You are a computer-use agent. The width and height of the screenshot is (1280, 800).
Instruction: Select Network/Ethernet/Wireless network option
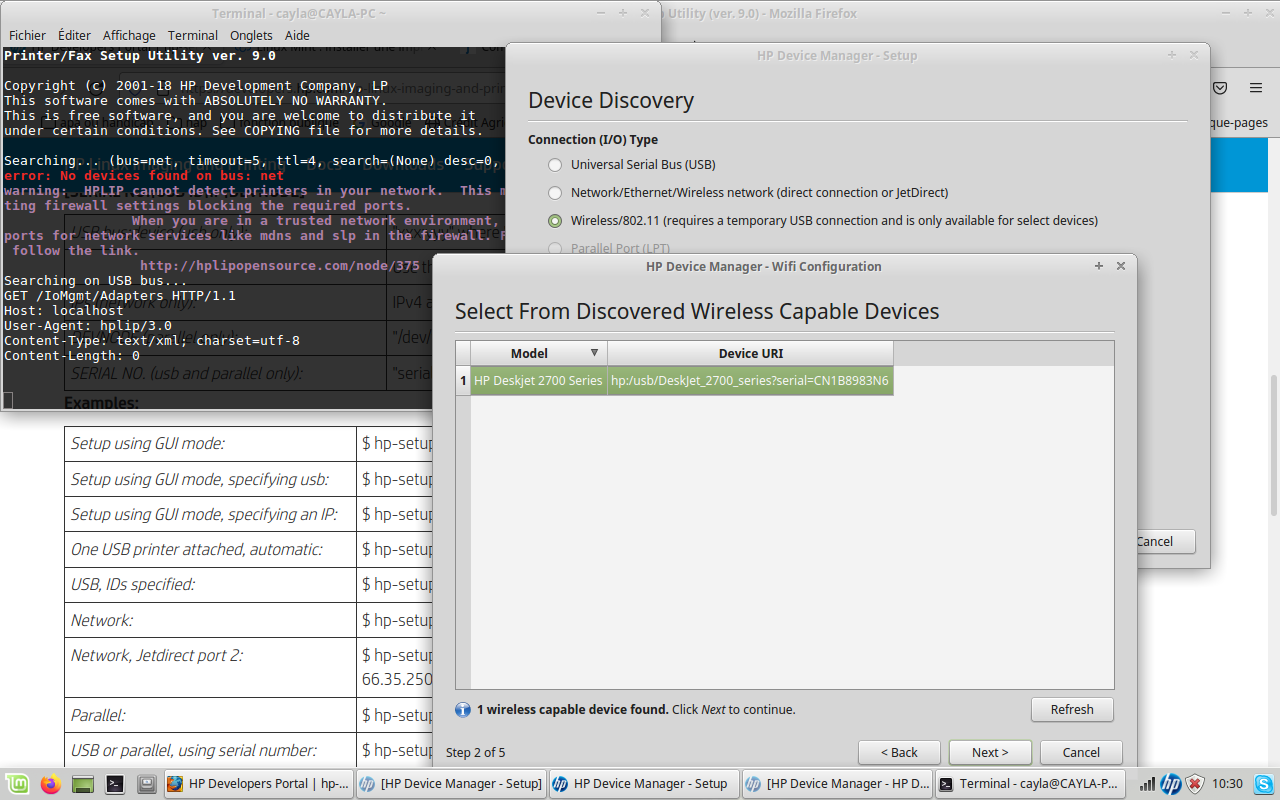[555, 193]
